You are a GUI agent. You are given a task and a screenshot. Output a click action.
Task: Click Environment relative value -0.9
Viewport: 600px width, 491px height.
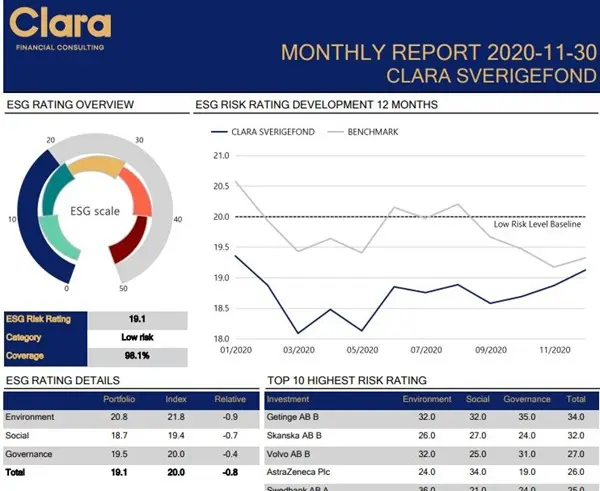(230, 417)
